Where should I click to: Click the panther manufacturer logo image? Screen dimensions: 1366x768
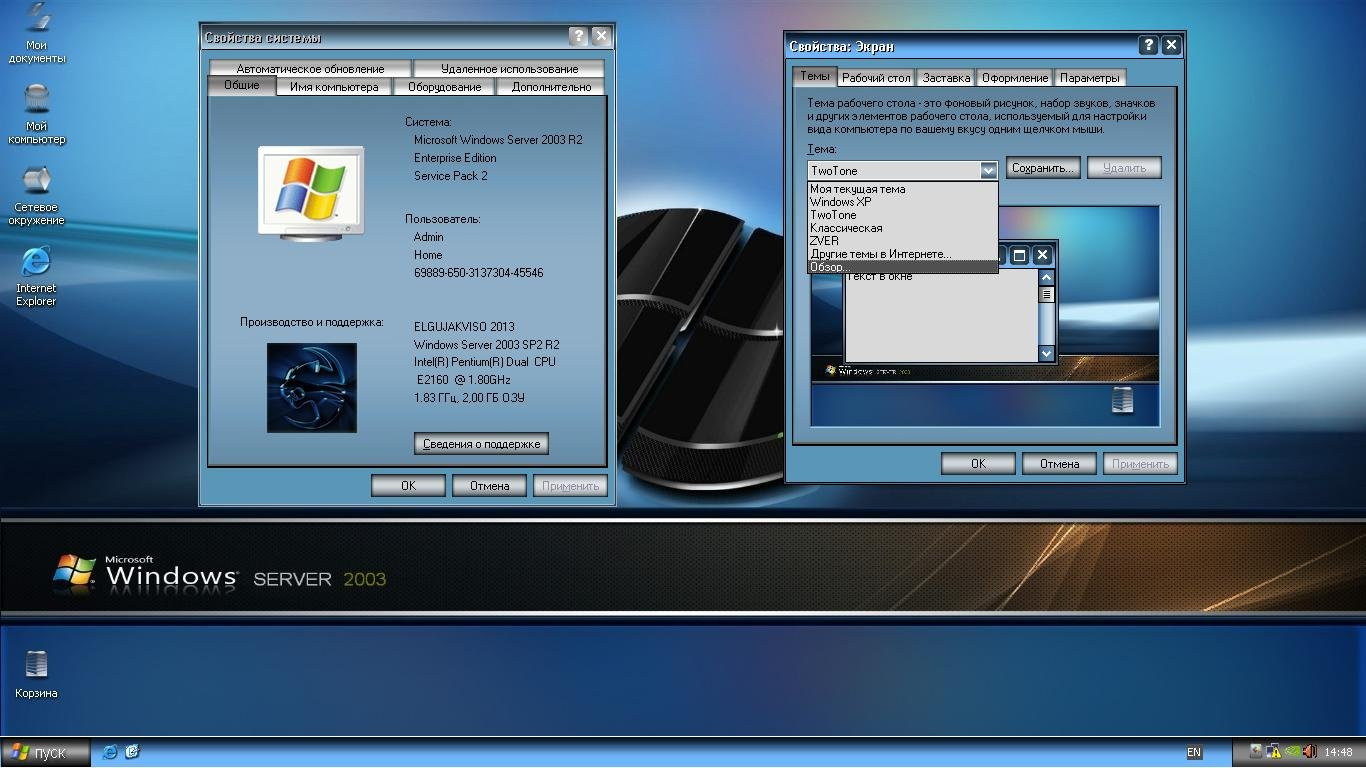[312, 388]
